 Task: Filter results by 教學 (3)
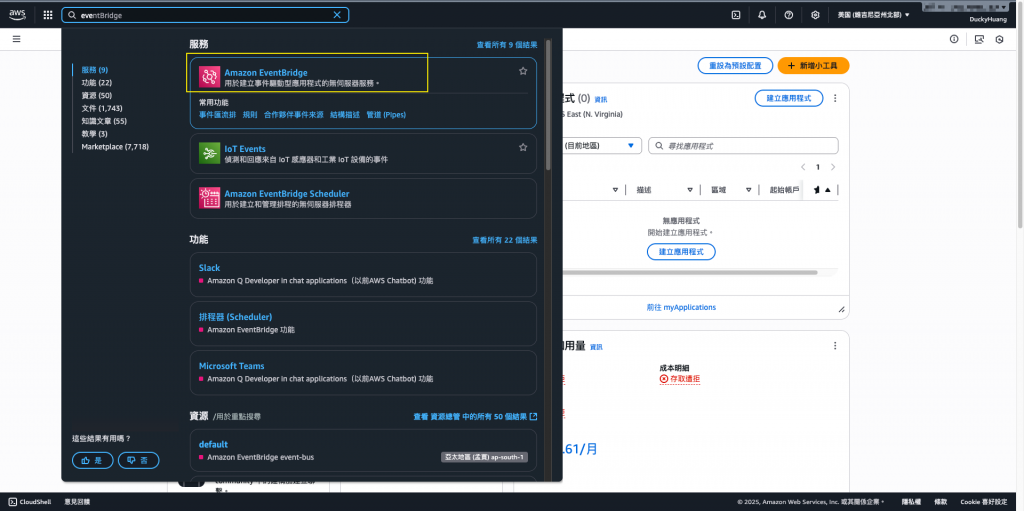(x=95, y=134)
